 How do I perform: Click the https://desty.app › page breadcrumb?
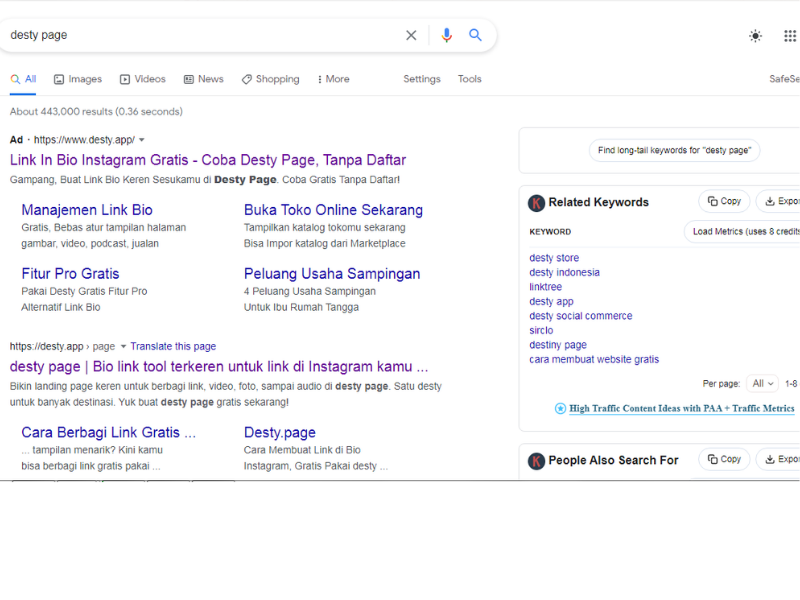[x=62, y=346]
